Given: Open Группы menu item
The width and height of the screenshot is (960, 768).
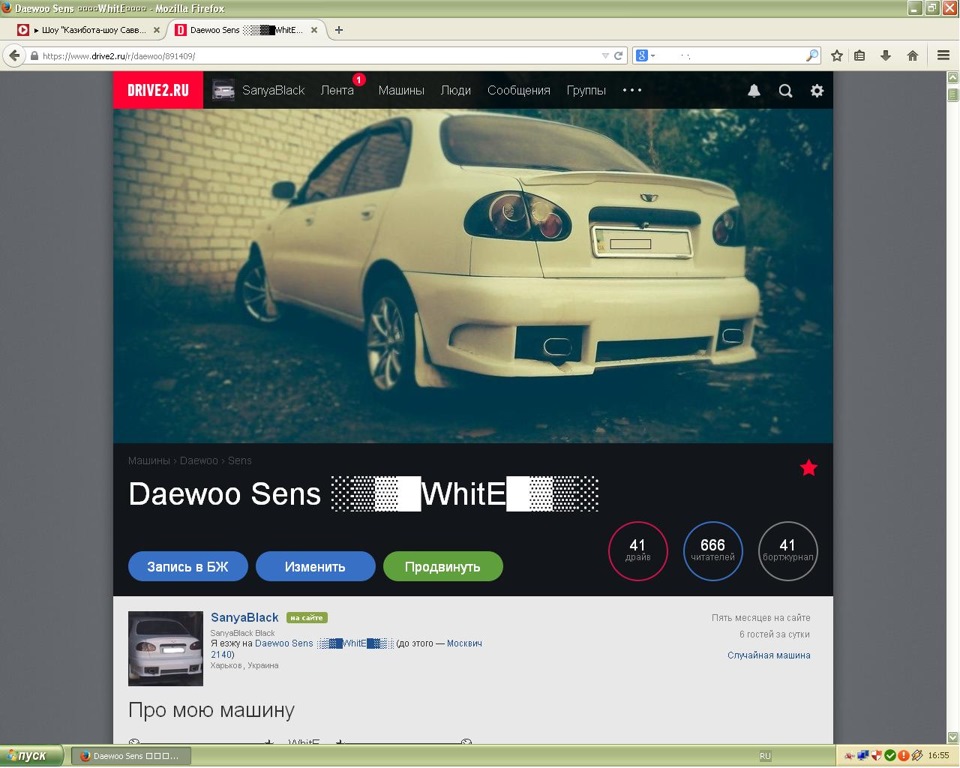Looking at the screenshot, I should [586, 90].
